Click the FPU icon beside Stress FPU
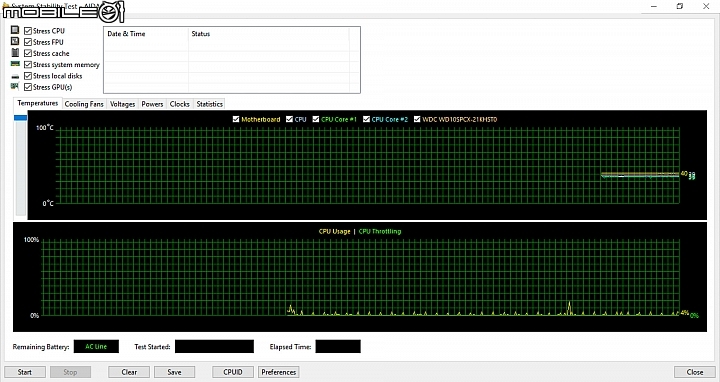The height and width of the screenshot is (382, 720). 15,41
